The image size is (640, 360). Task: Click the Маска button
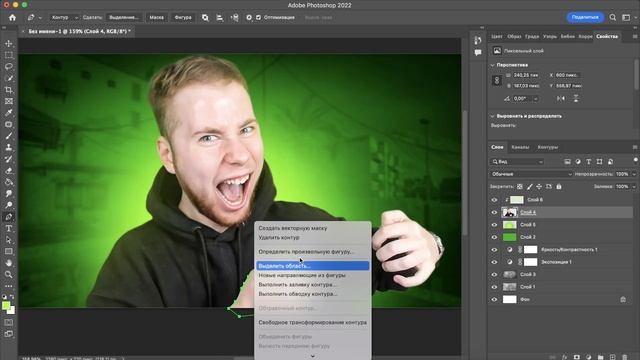[156, 18]
